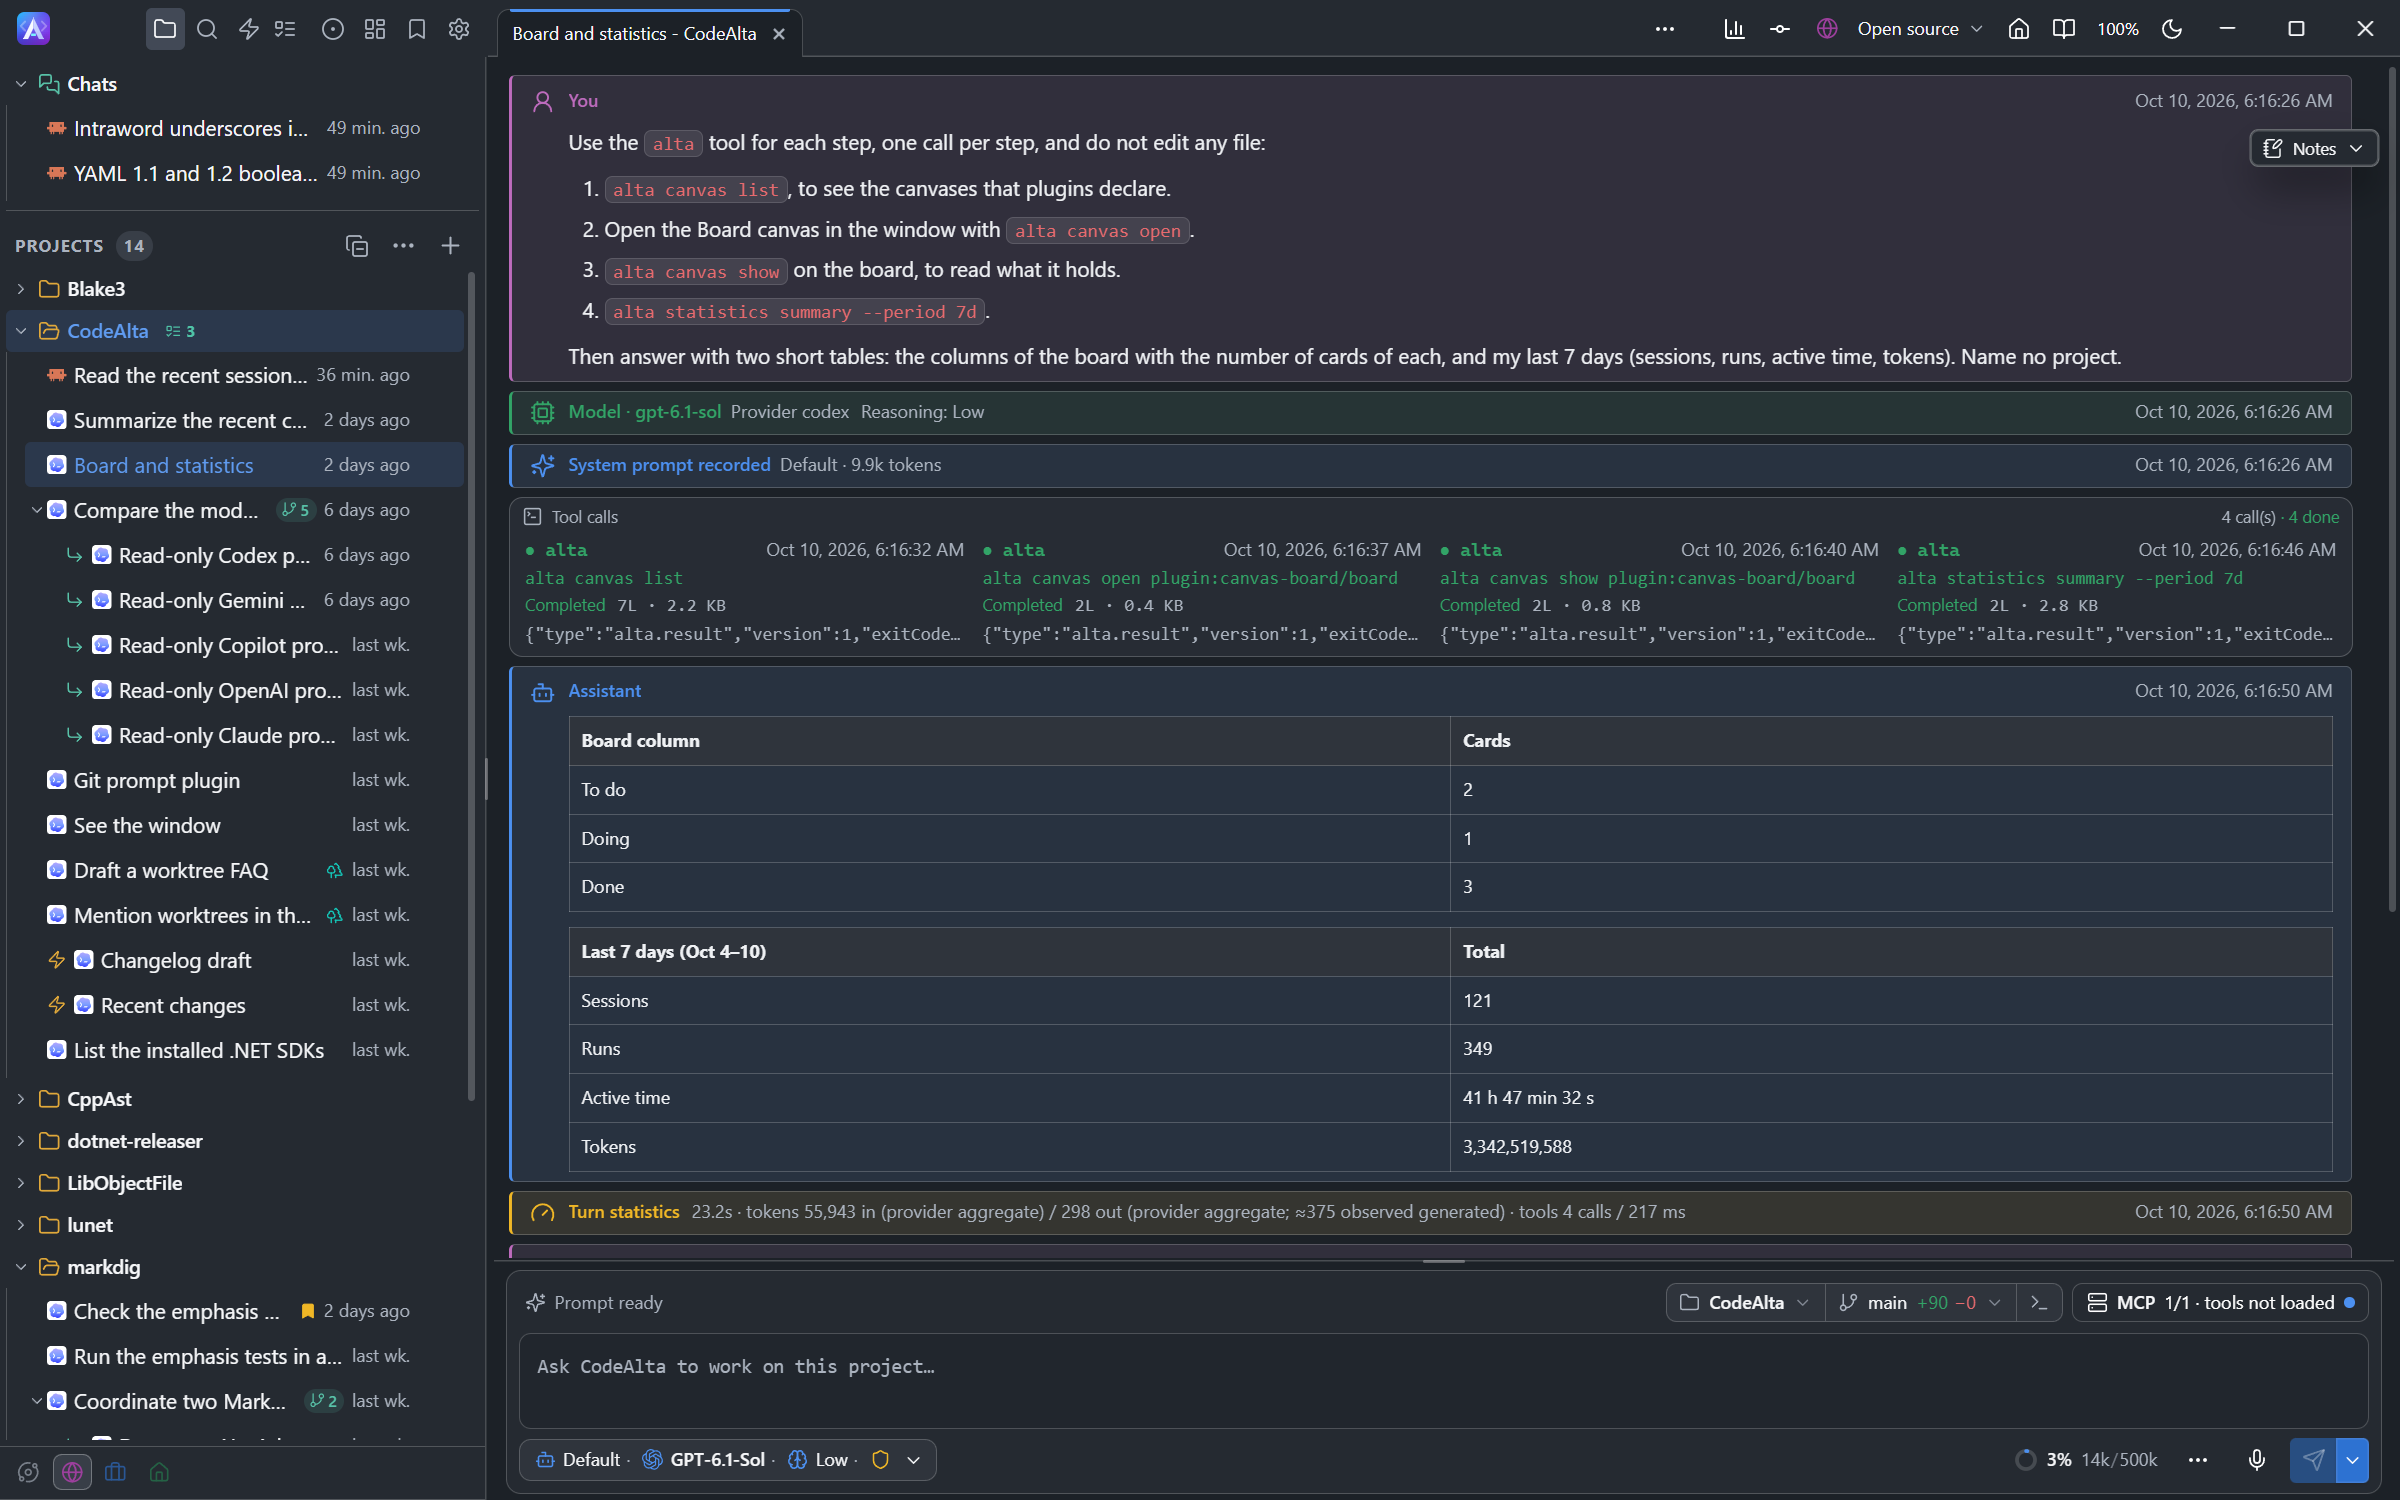Open the grid plugins icon in toolbar
Image resolution: width=2400 pixels, height=1500 pixels.
point(375,29)
